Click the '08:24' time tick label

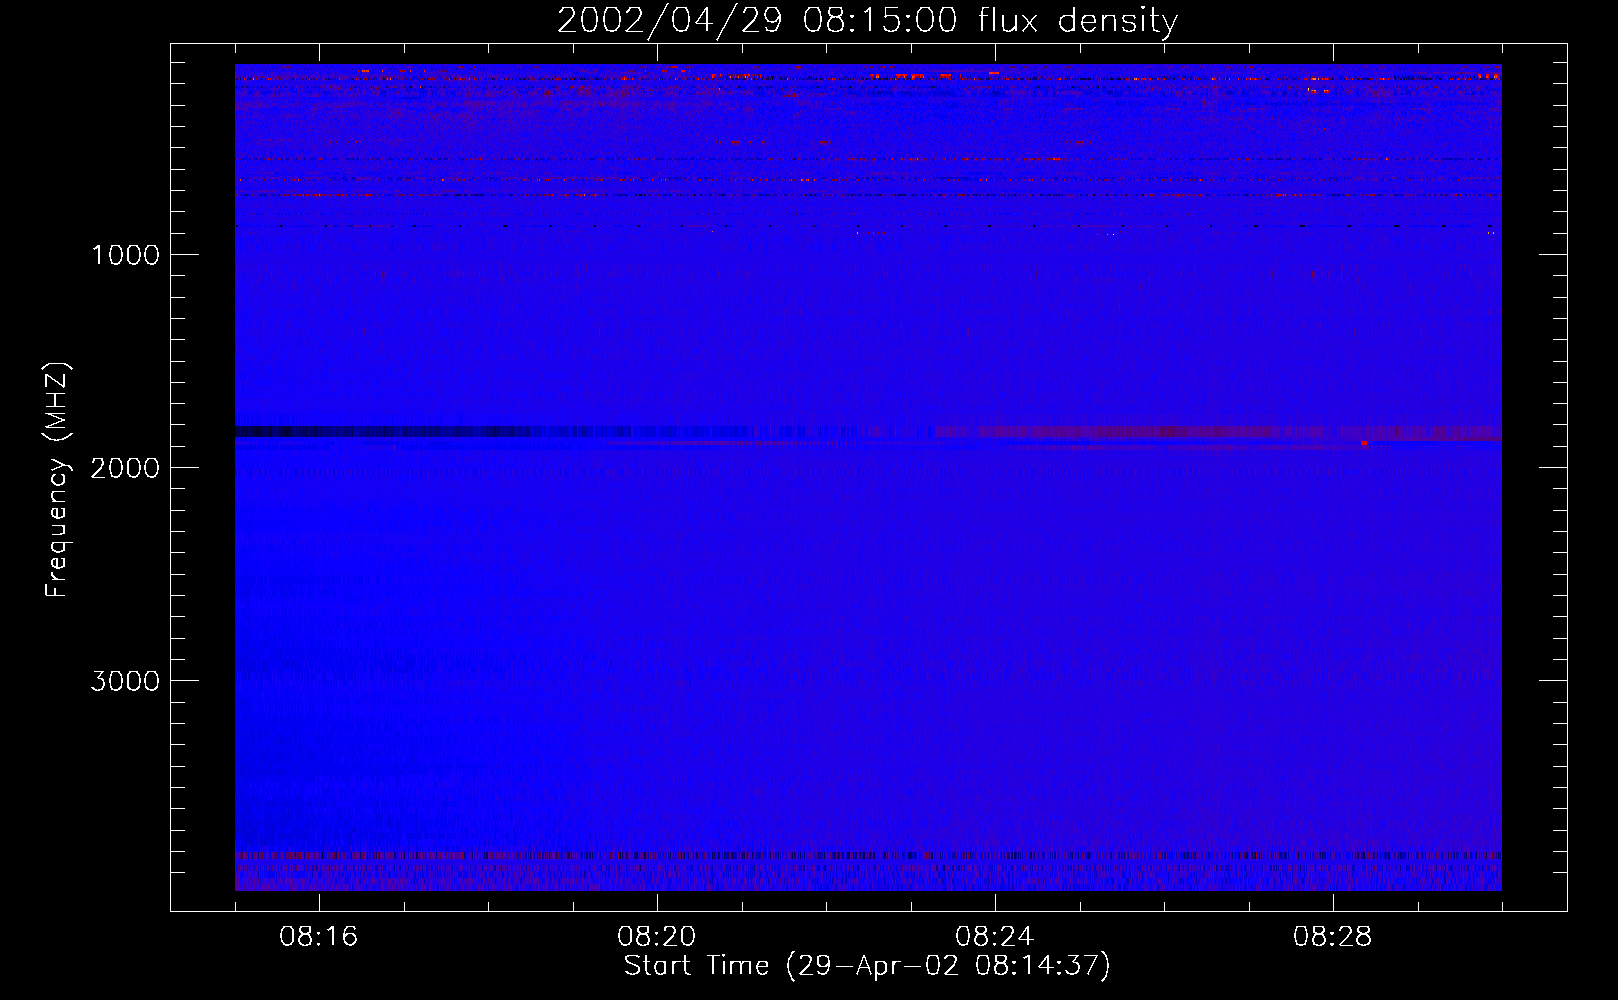(x=995, y=937)
